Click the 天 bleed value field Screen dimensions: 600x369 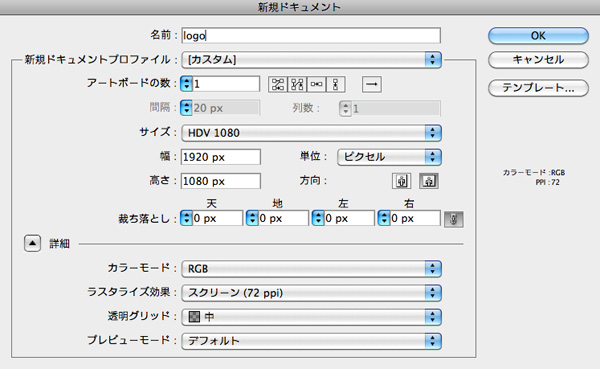click(x=217, y=218)
